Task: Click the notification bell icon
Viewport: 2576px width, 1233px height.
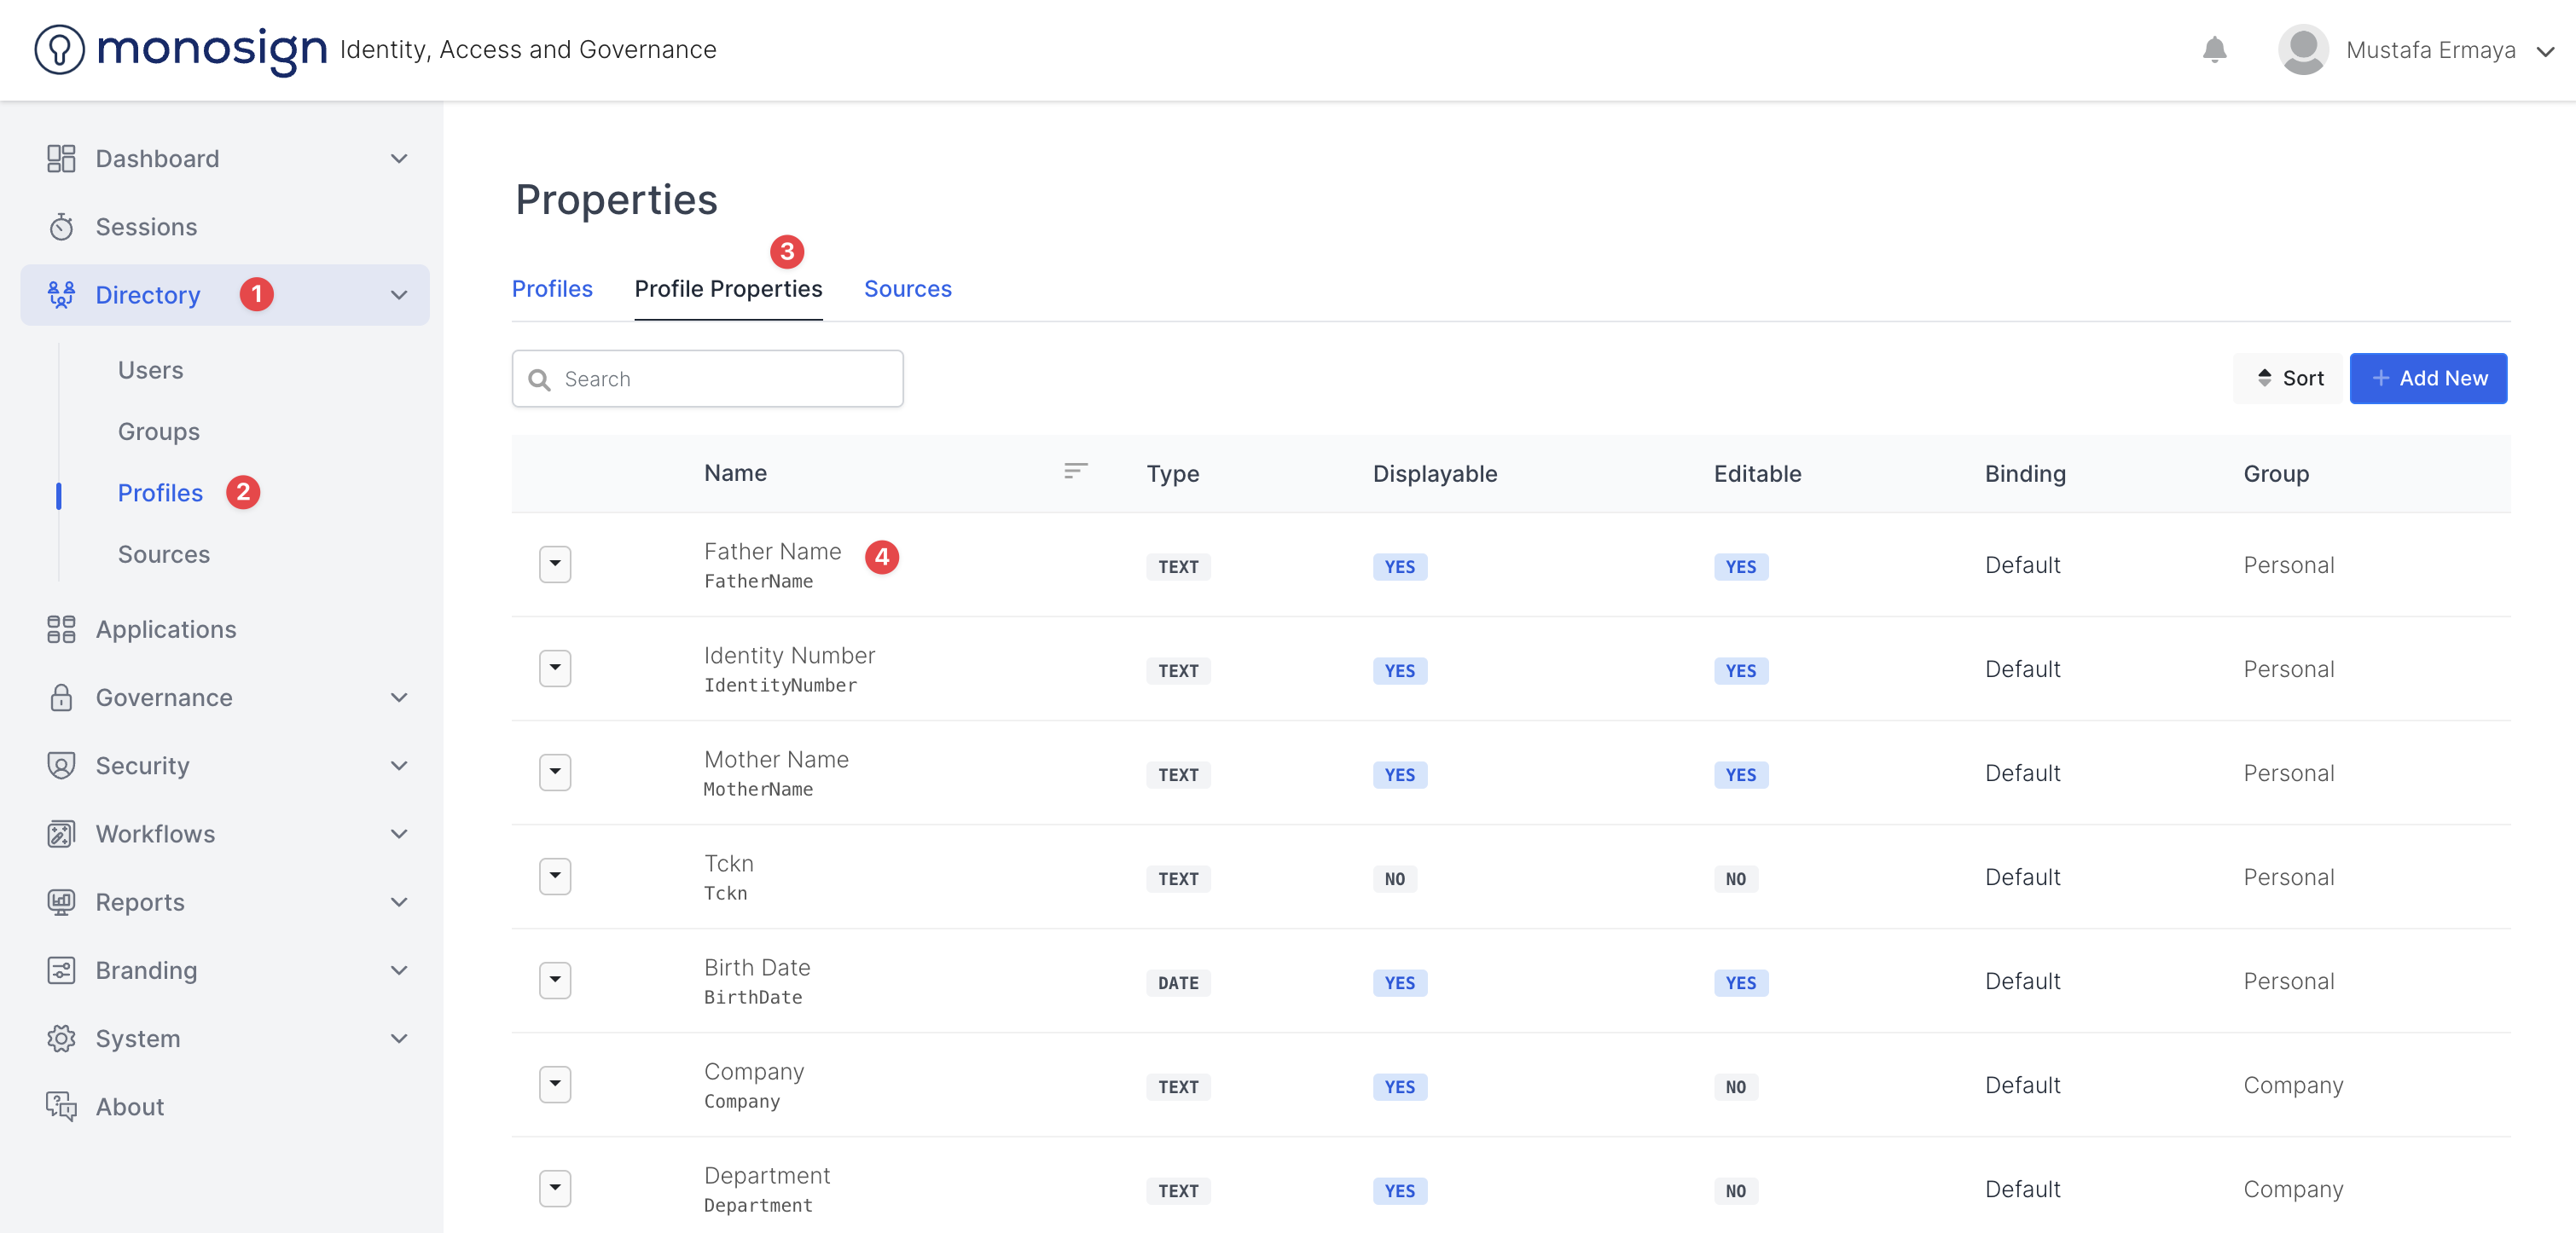Action: click(x=2214, y=50)
